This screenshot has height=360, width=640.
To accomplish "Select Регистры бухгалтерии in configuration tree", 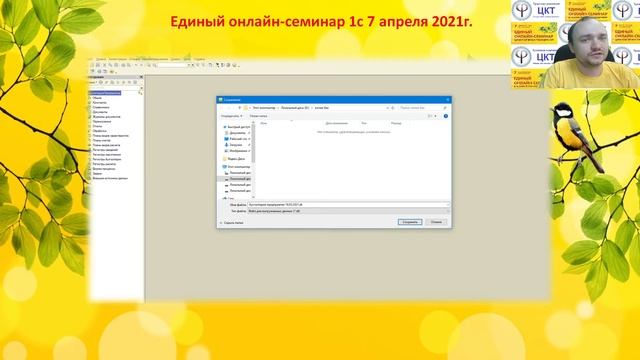I will pos(107,159).
